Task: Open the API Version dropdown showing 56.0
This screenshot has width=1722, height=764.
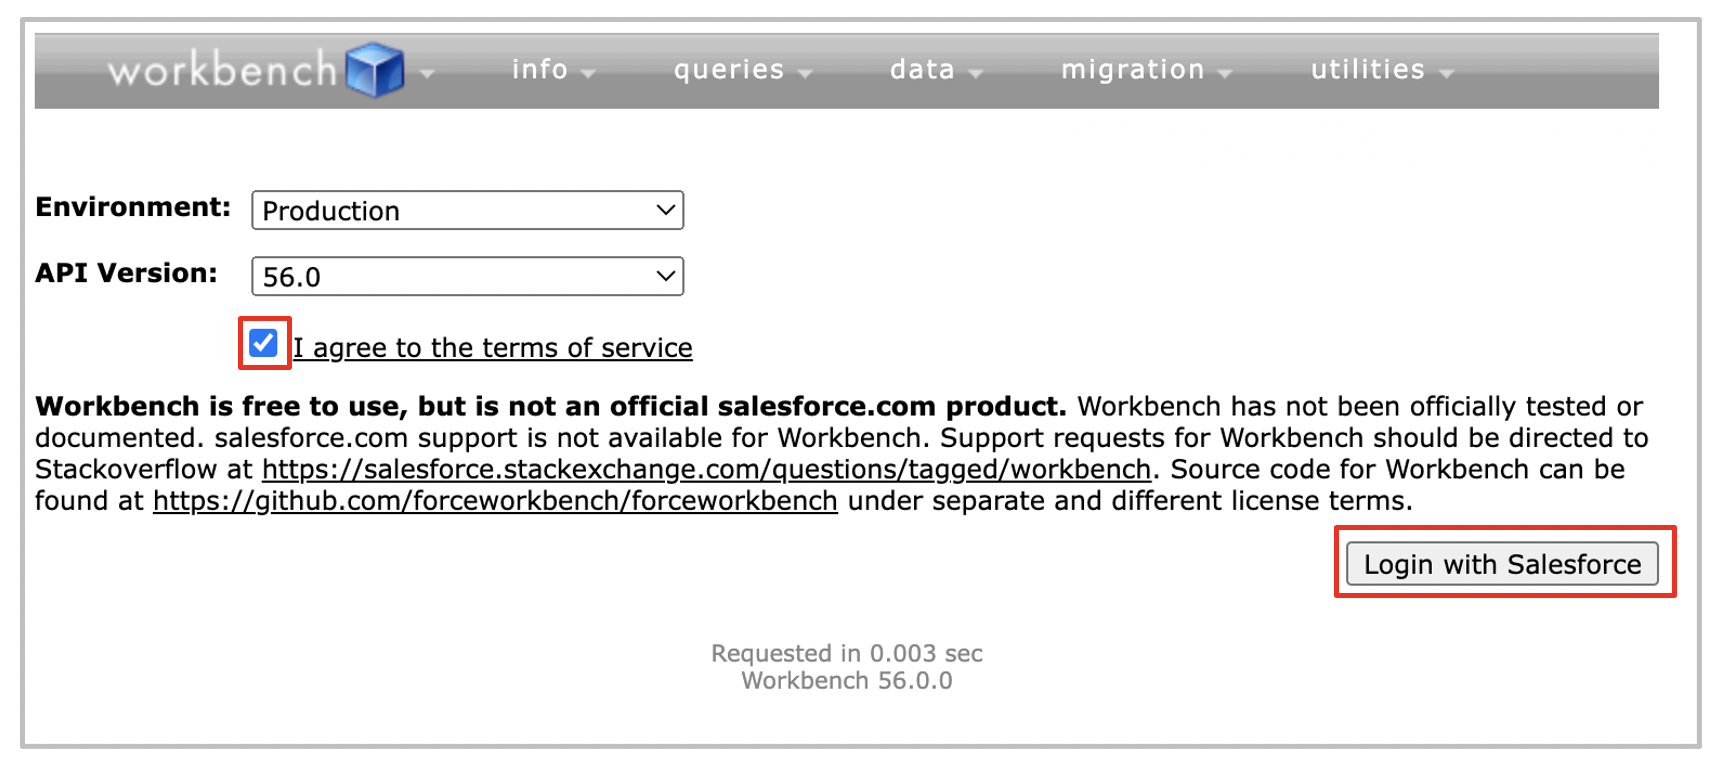Action: tap(467, 276)
